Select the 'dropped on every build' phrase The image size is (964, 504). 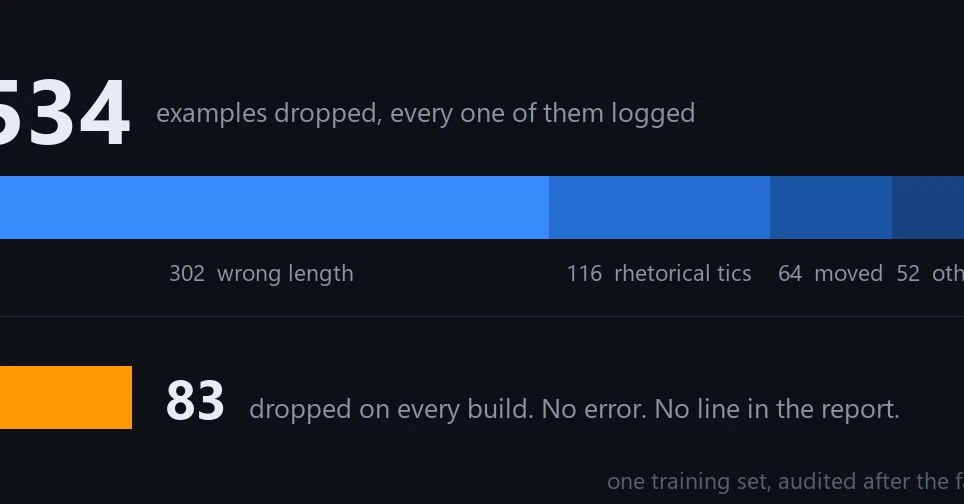(391, 409)
